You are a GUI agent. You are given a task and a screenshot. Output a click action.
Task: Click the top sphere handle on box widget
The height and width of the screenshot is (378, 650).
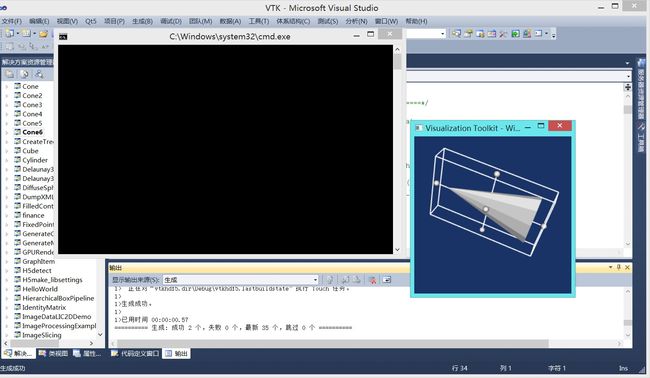[x=497, y=174]
